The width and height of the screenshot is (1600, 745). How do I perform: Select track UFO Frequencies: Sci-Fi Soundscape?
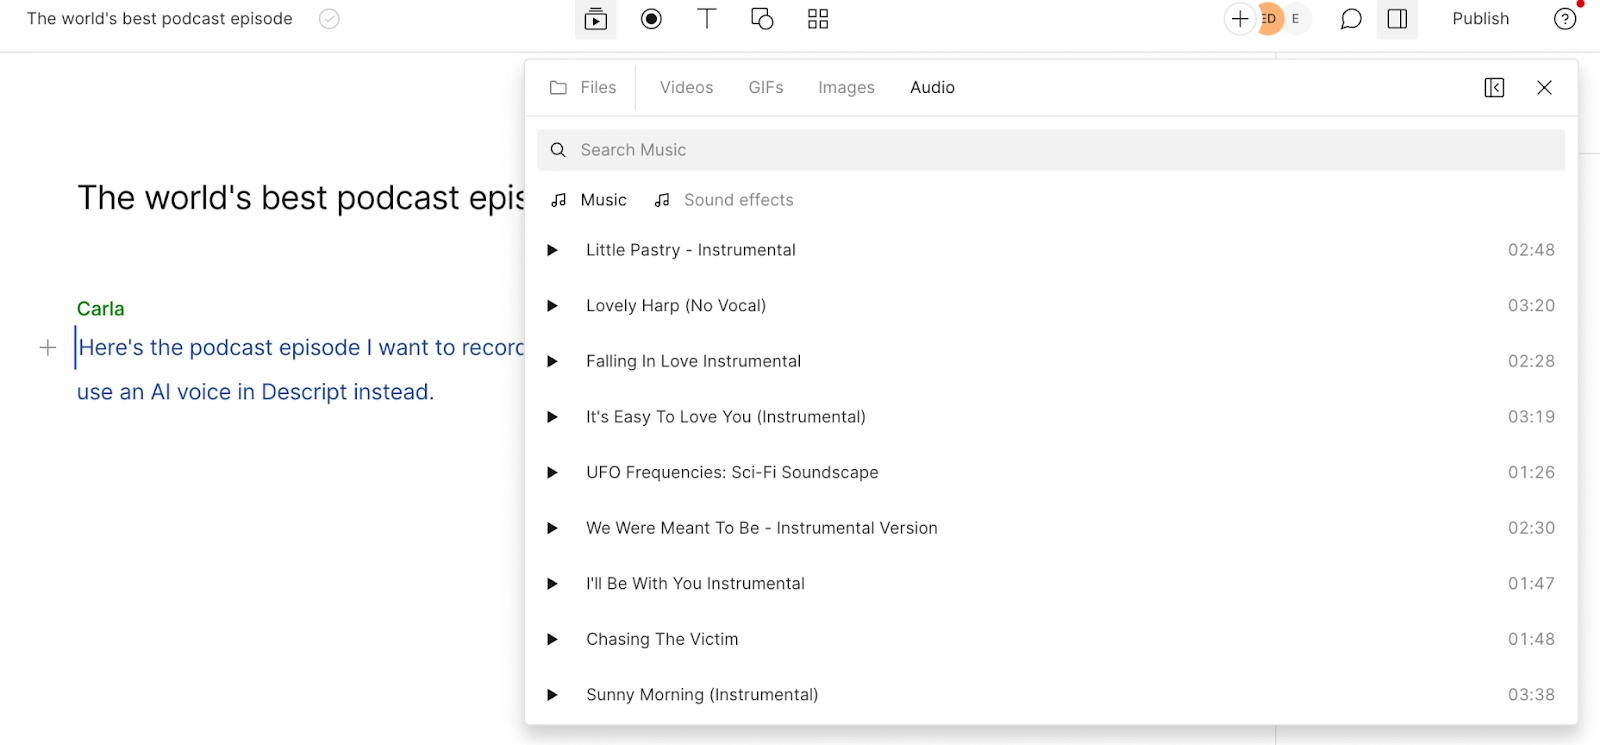click(x=732, y=472)
